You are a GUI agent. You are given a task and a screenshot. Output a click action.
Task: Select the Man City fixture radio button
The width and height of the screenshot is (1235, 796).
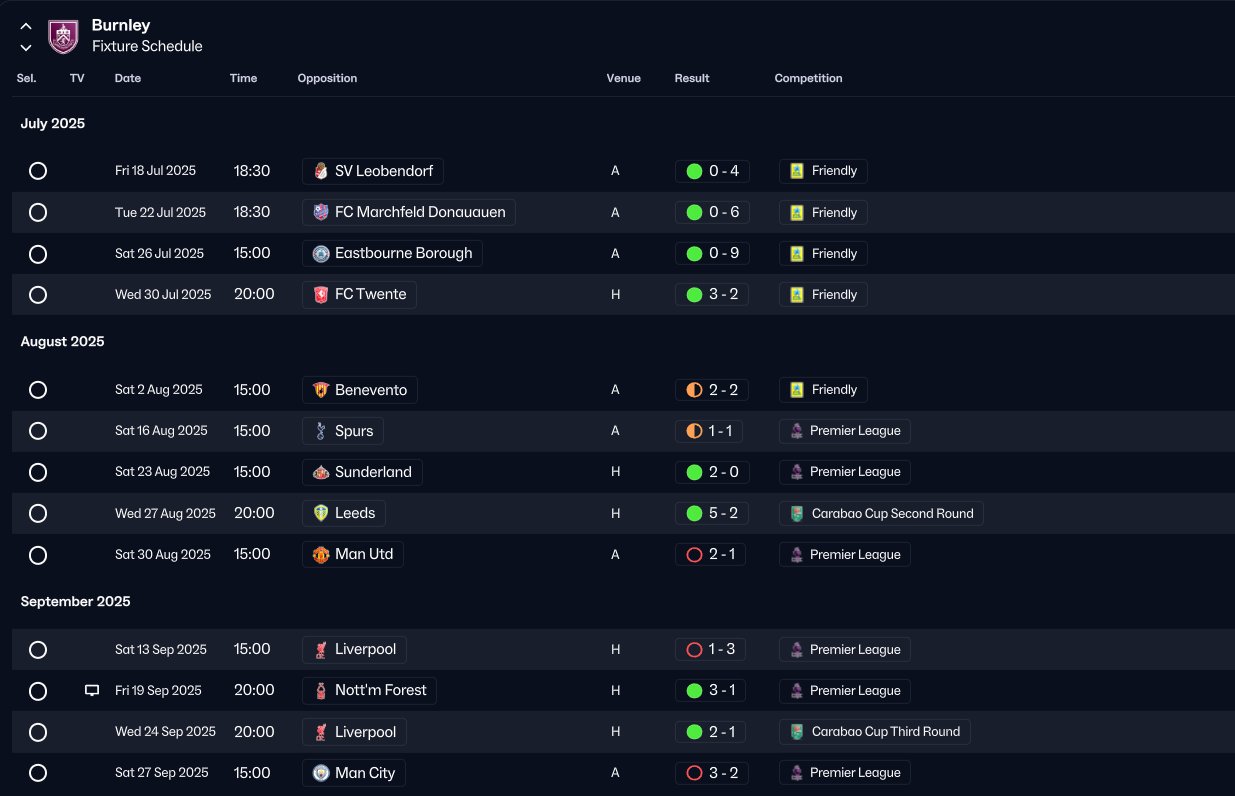click(x=38, y=773)
